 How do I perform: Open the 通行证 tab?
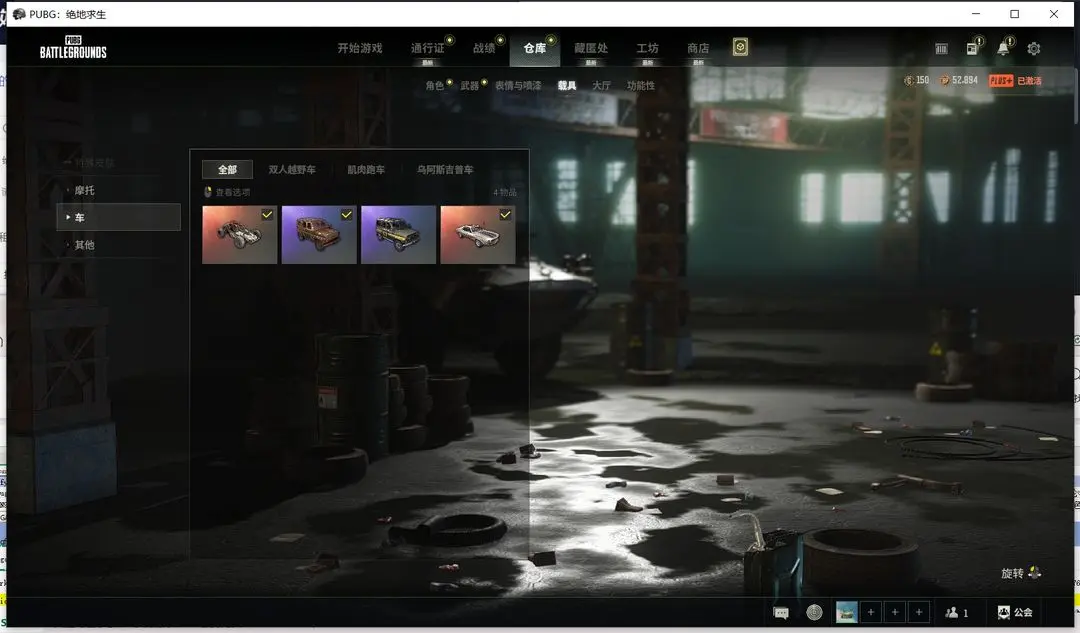click(x=428, y=48)
